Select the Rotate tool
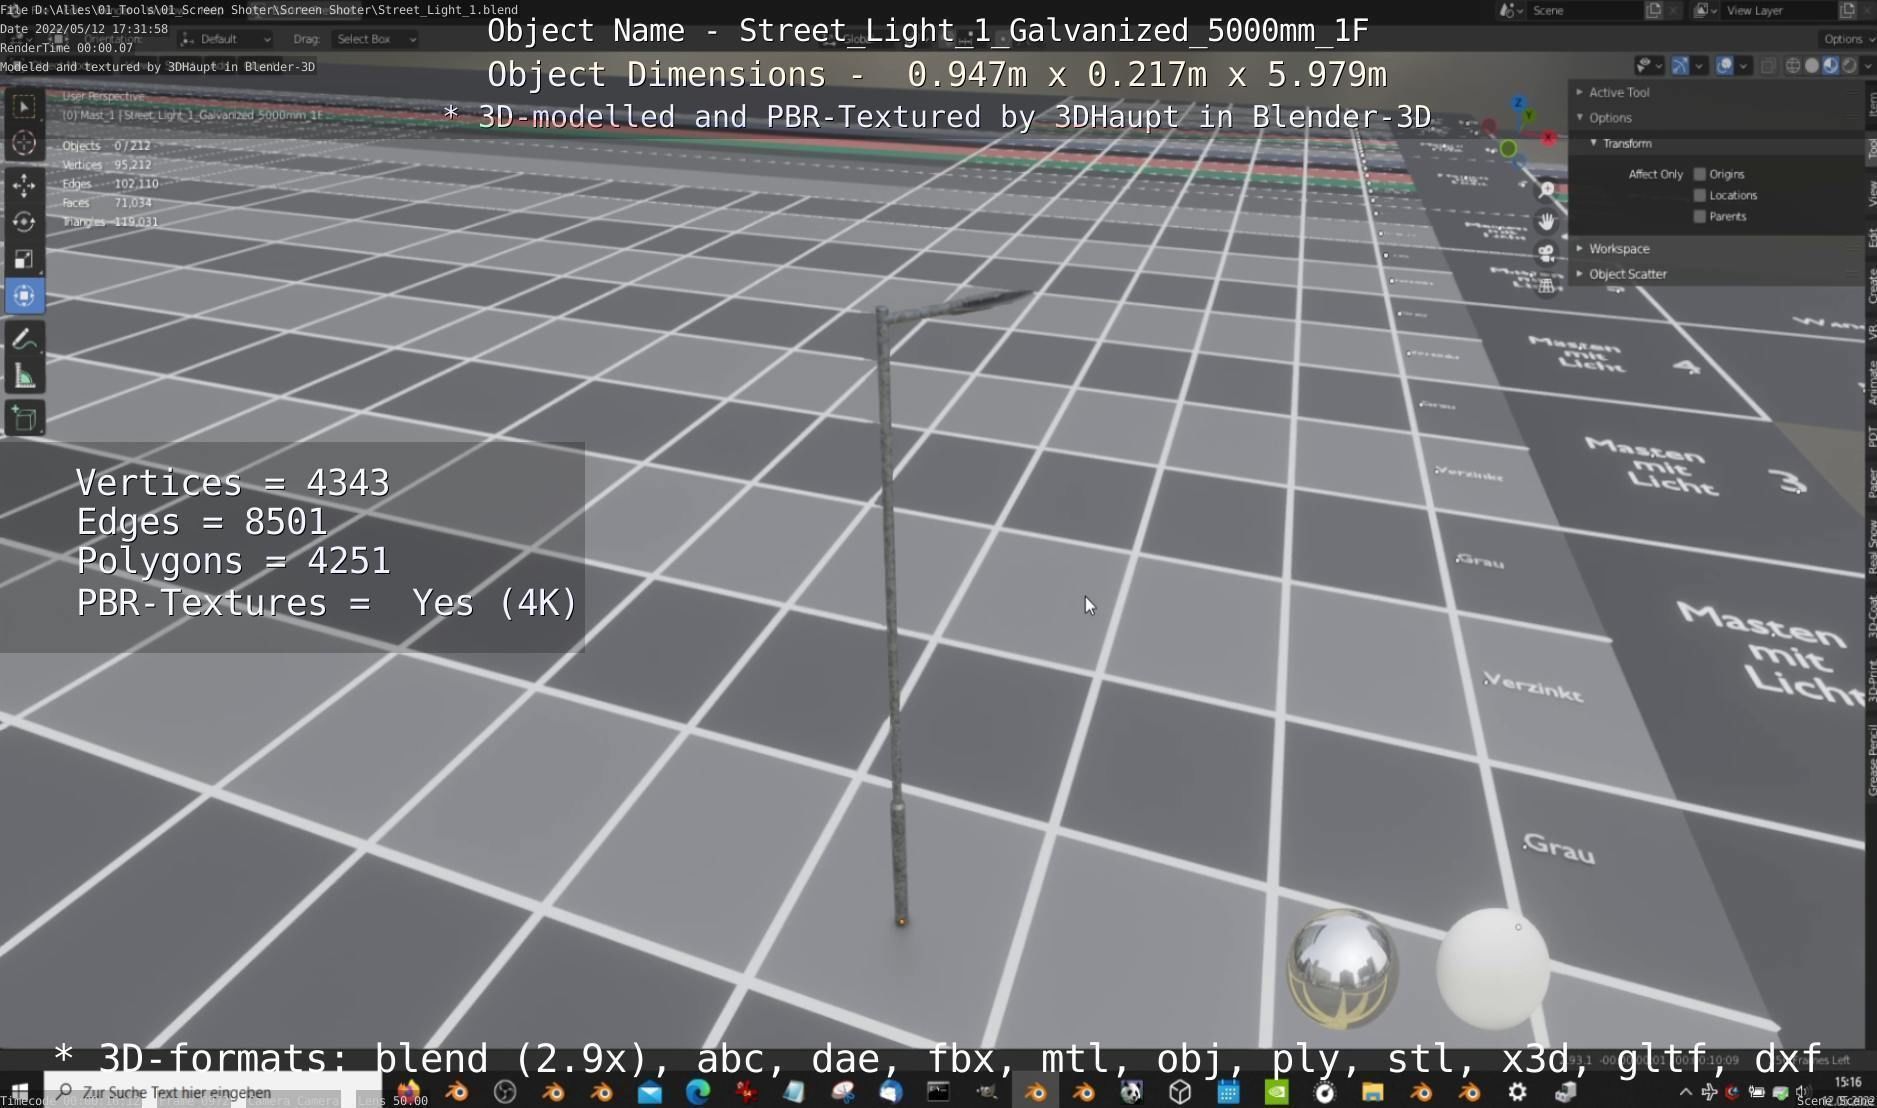 click(x=24, y=222)
